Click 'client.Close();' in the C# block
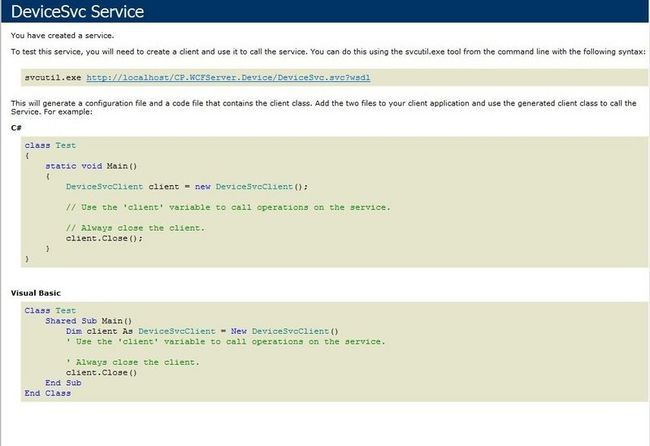The image size is (650, 446). [x=104, y=238]
